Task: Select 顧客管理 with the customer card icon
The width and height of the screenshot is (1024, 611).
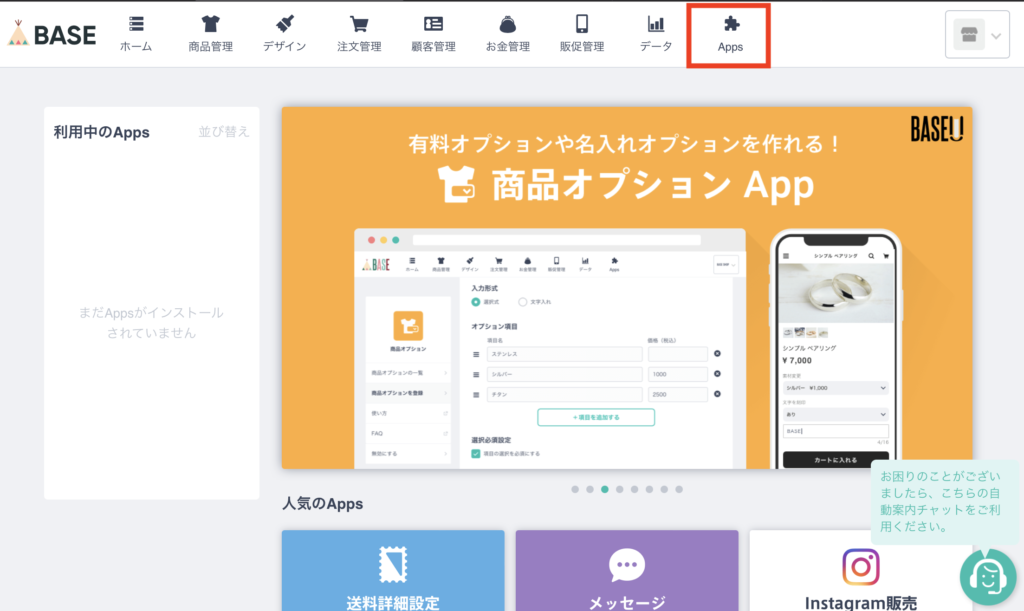Action: tap(433, 34)
